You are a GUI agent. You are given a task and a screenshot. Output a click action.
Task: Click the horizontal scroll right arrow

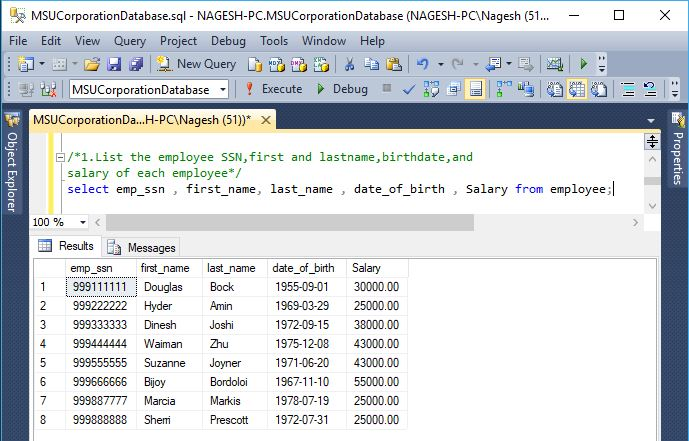(x=635, y=222)
